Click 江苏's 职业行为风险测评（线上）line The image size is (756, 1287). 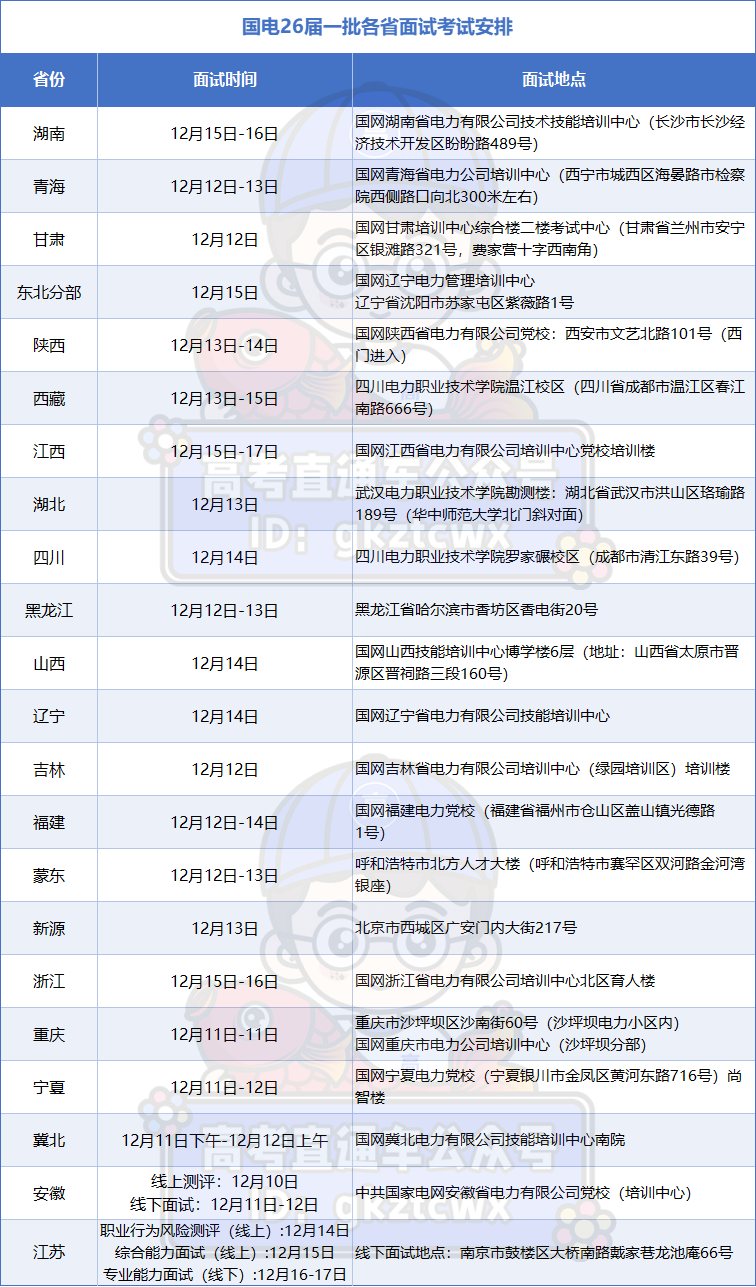tap(225, 1230)
